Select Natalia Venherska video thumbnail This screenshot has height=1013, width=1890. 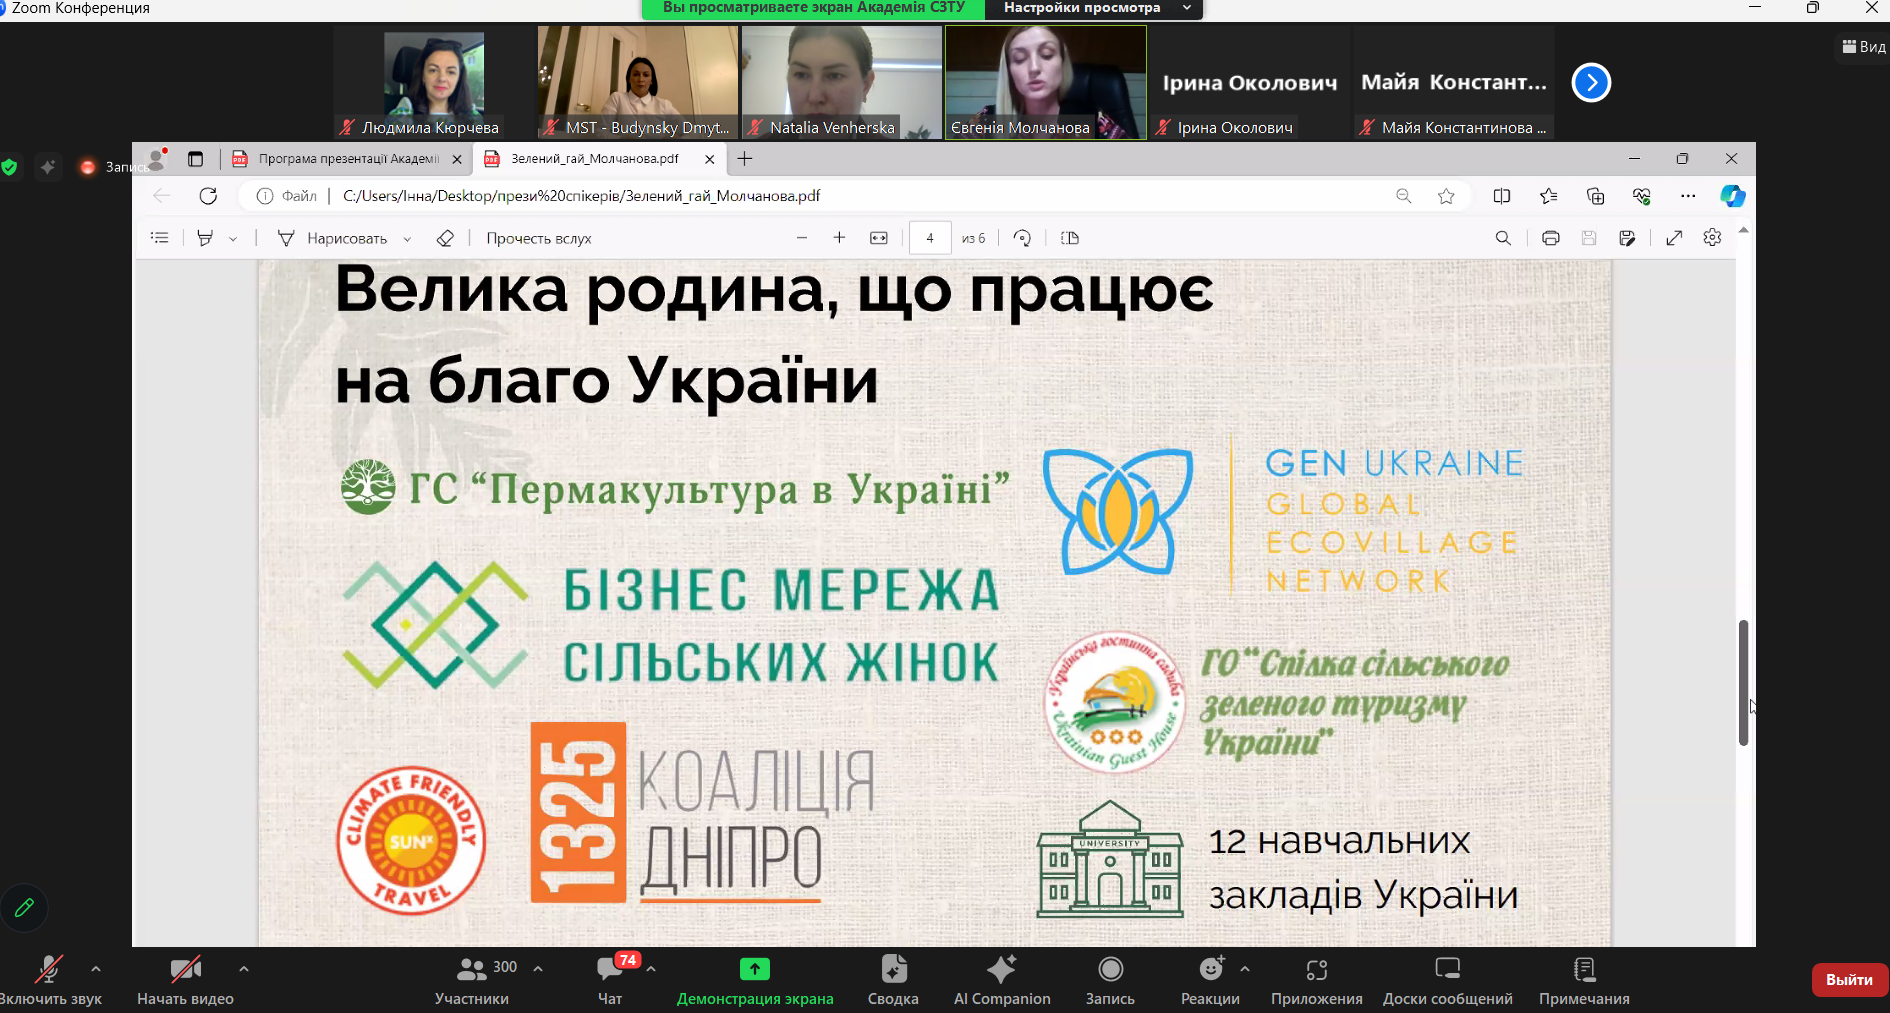842,82
